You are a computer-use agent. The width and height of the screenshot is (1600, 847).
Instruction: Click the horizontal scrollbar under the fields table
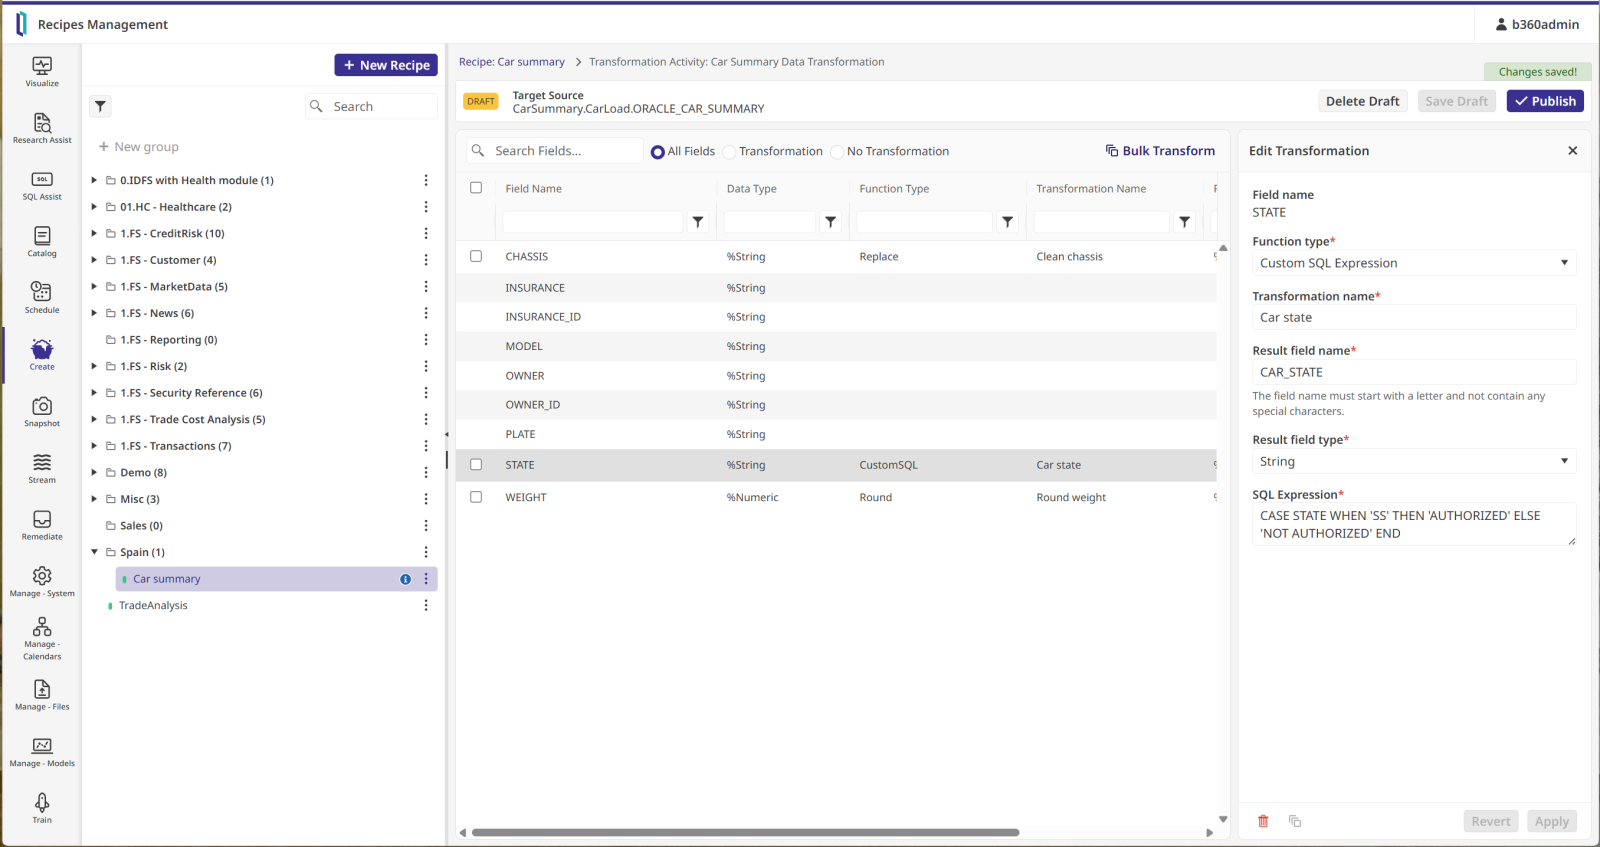(x=745, y=832)
